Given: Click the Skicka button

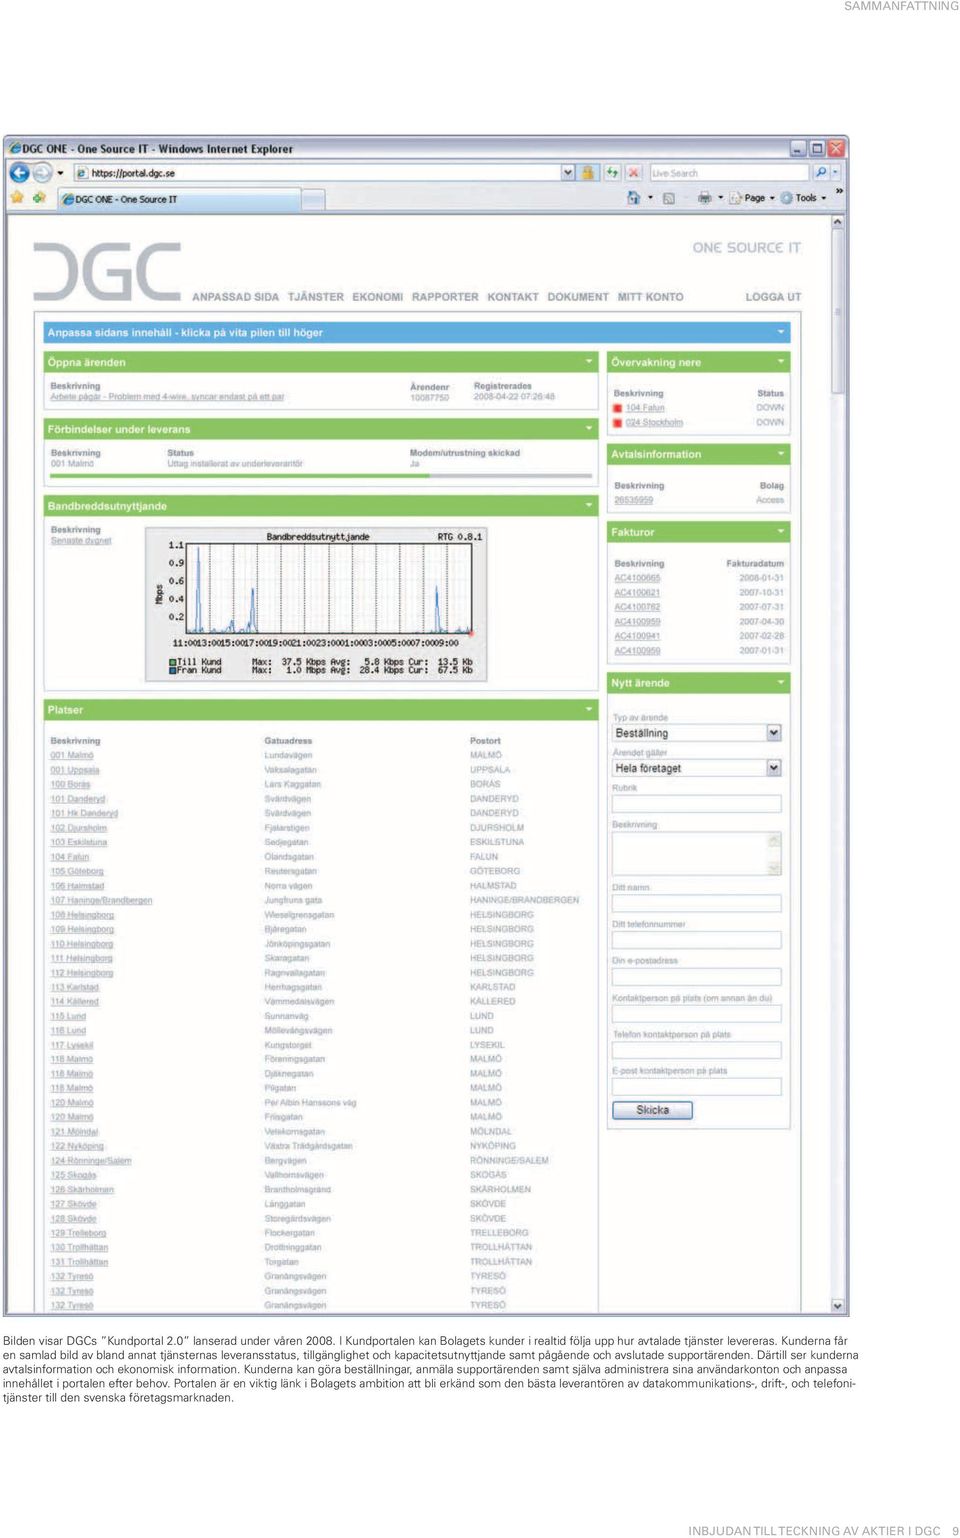Looking at the screenshot, I should pos(652,1110).
